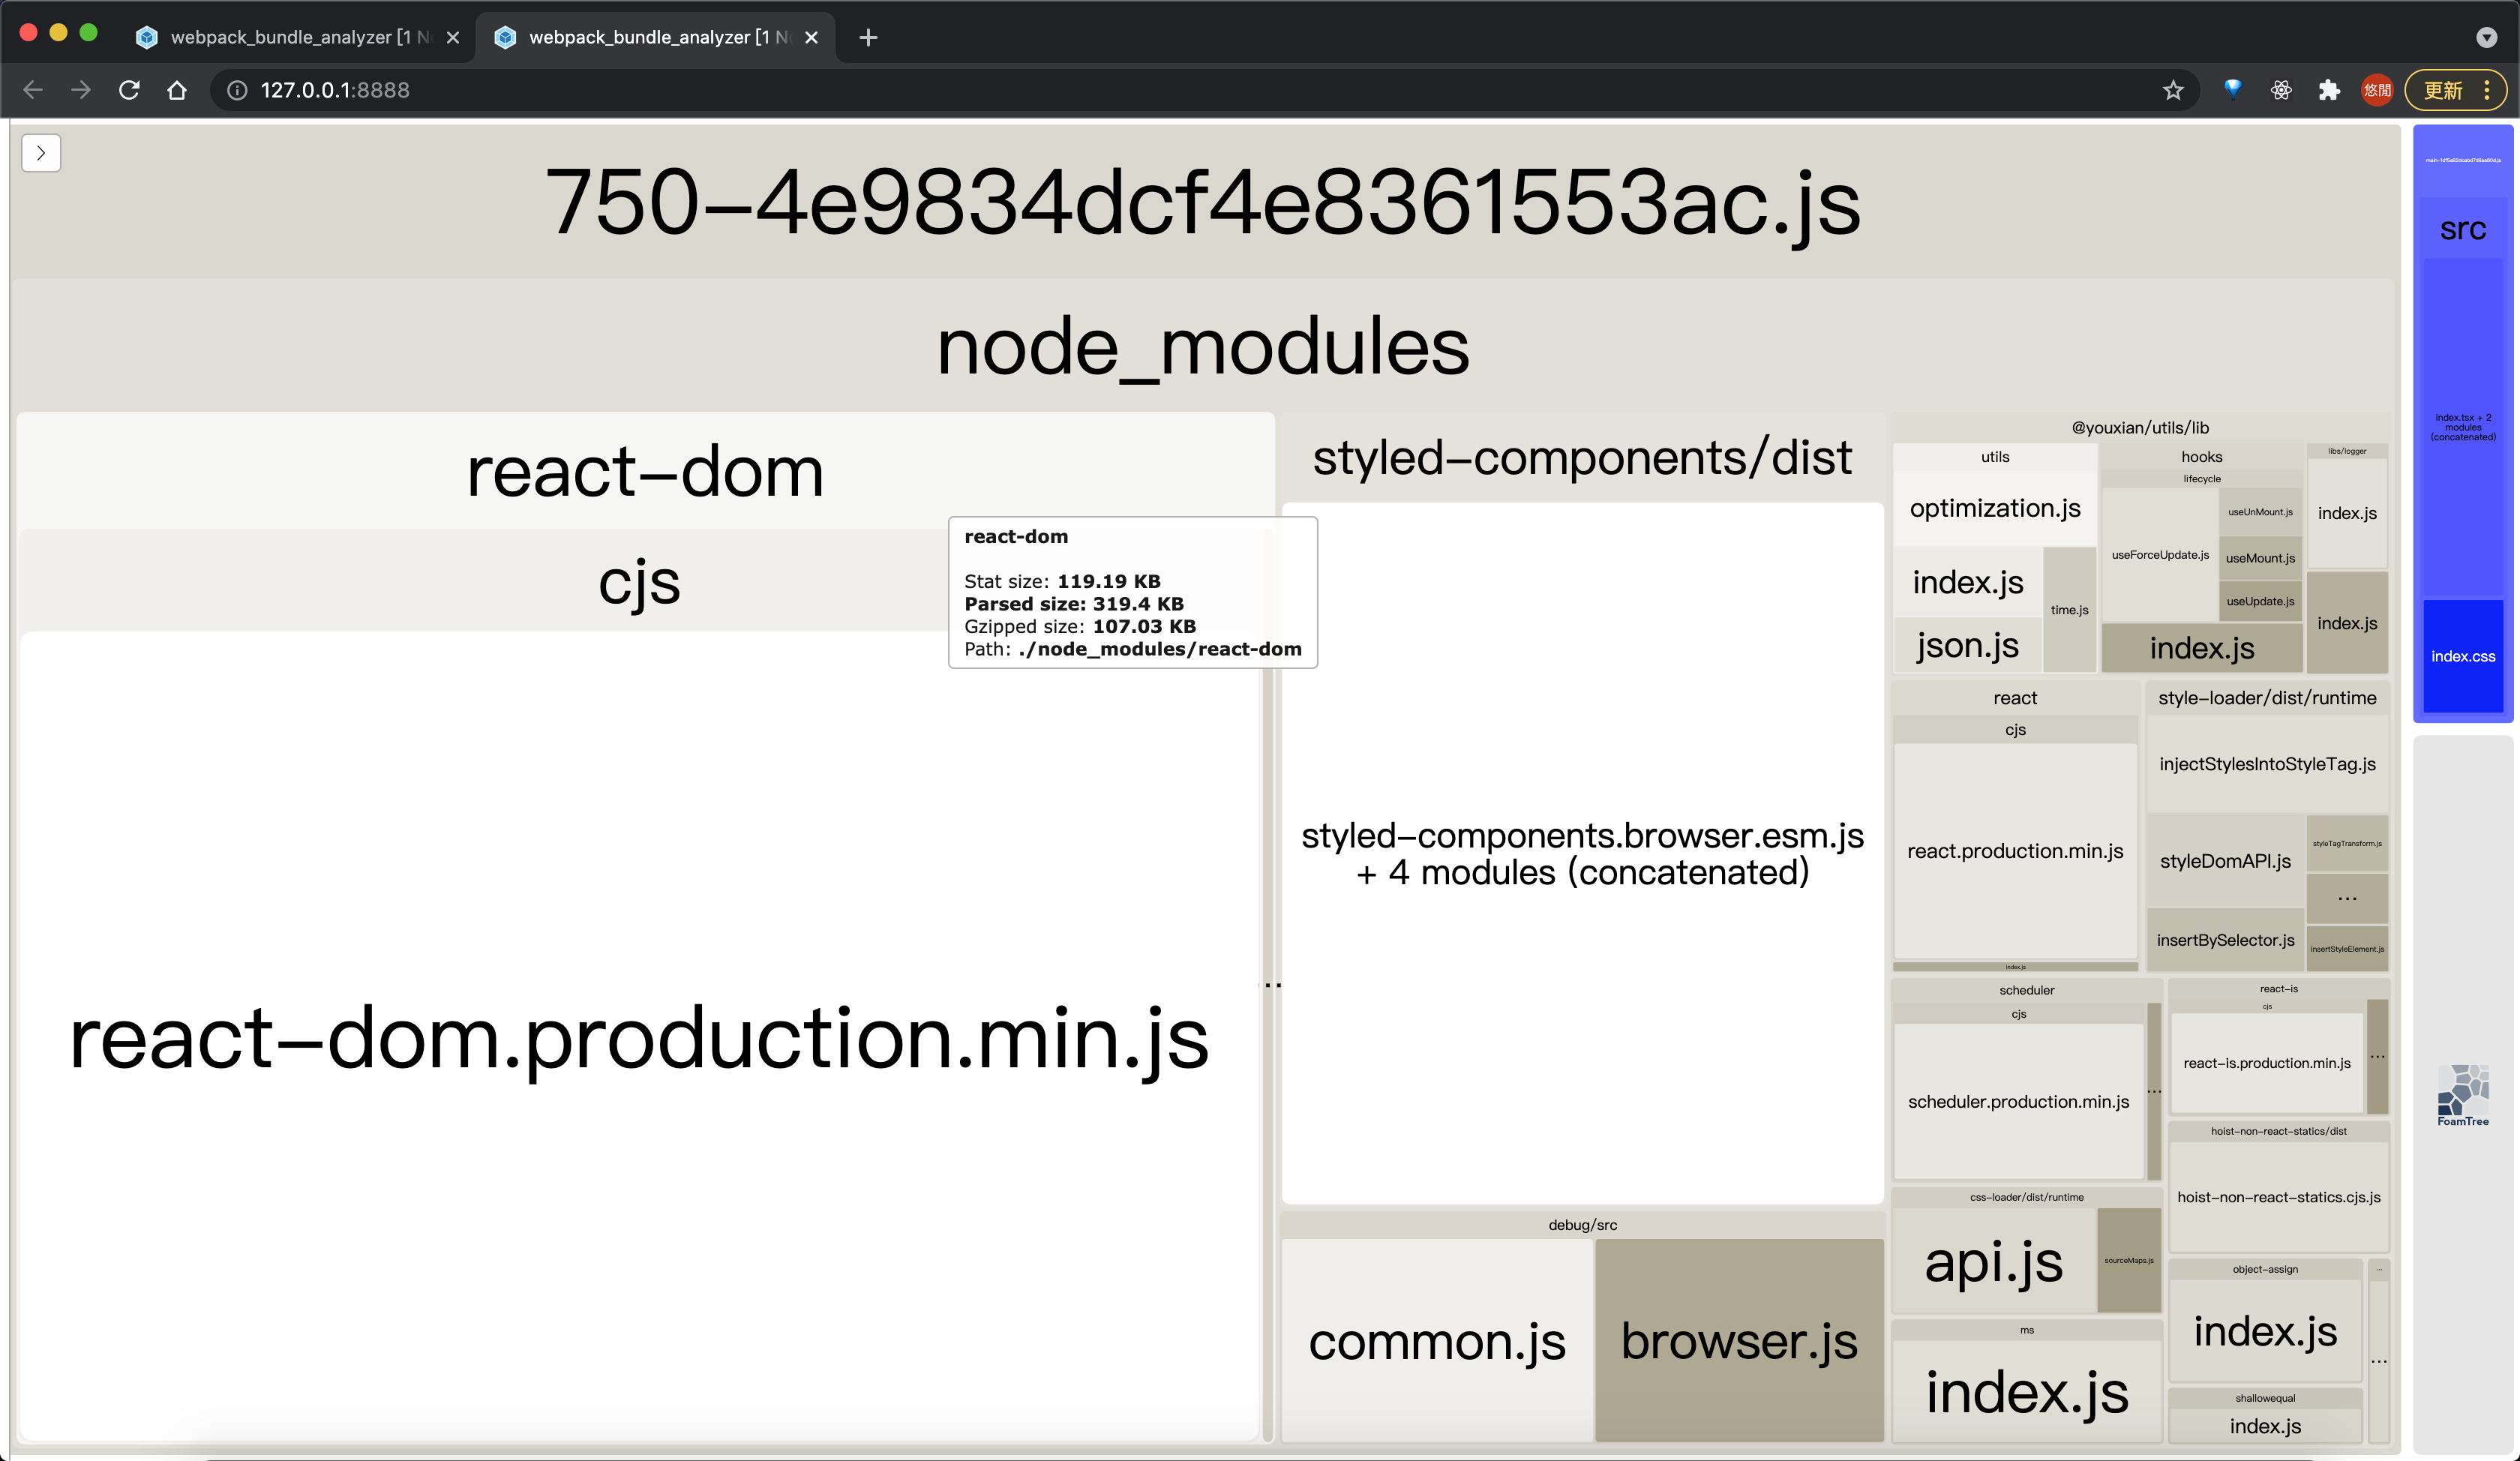Select the src group in main chunk

coord(2463,229)
